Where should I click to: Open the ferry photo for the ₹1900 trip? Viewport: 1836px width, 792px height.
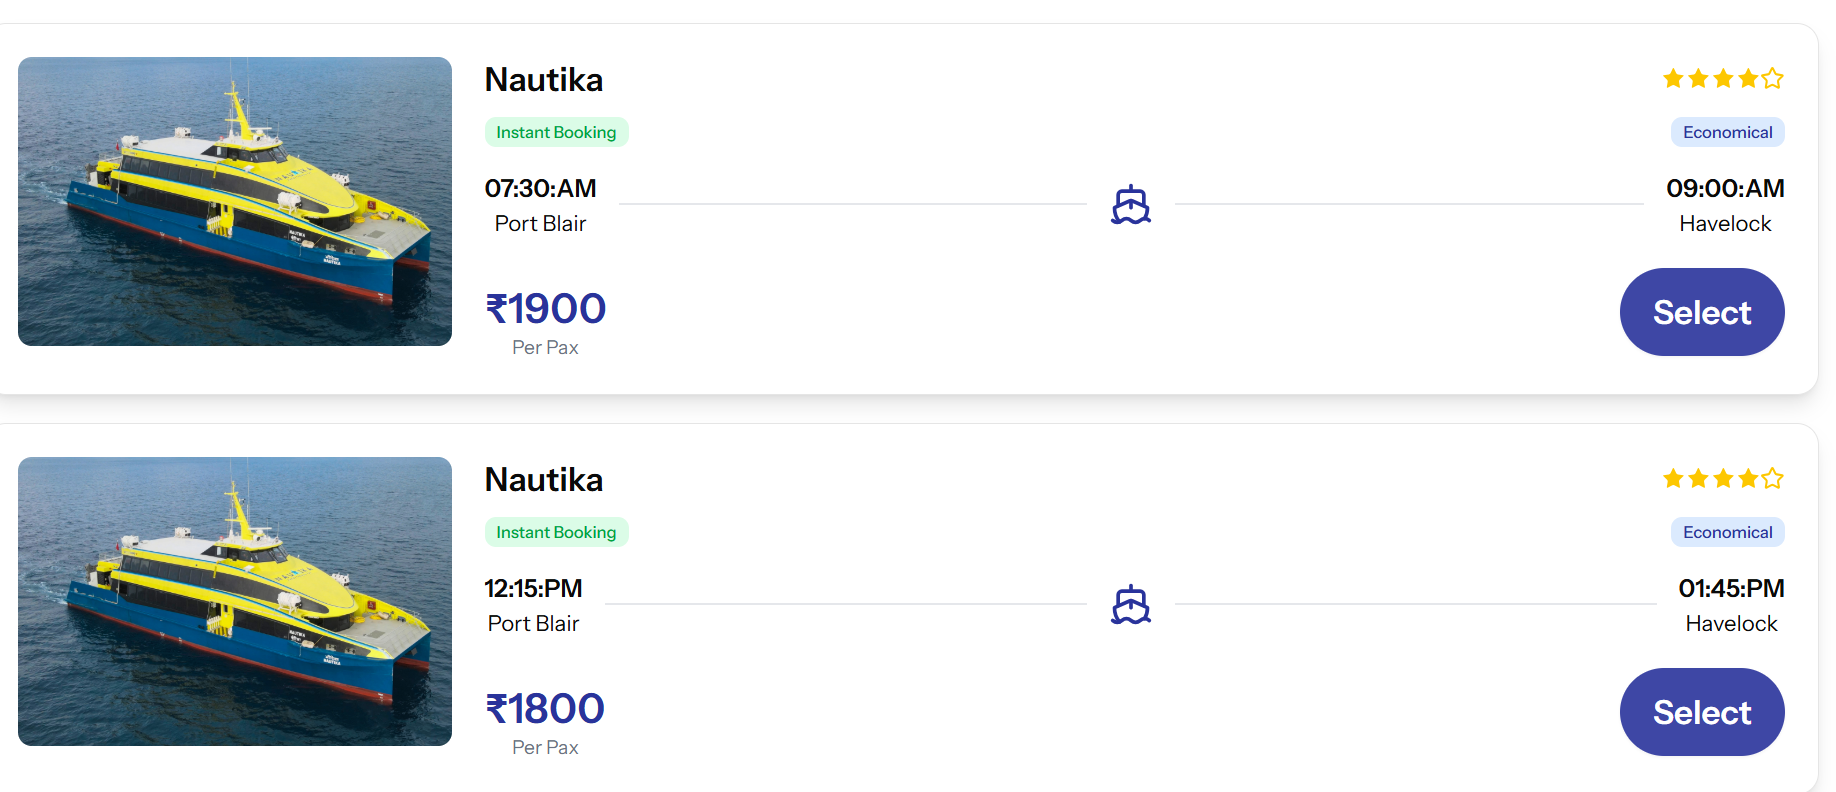(235, 201)
